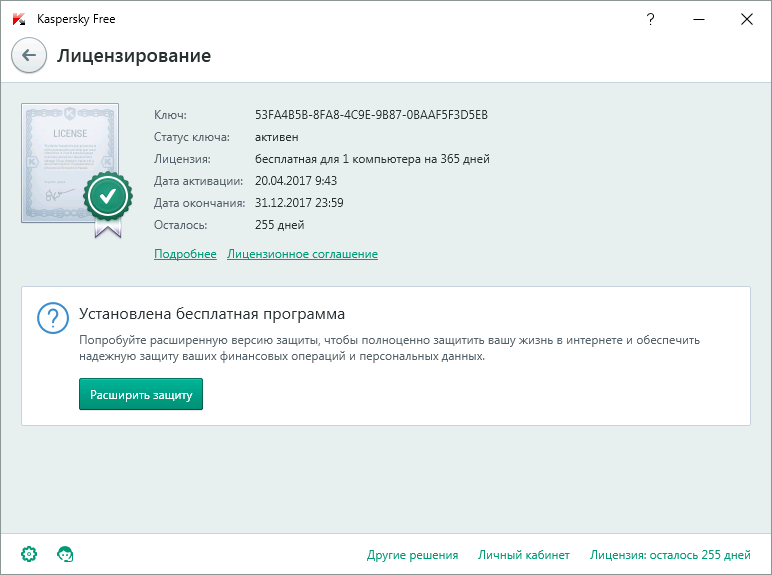
Task: Click the license key value 53FA4B5B-8FA8-4C9E-9B87-0BAAF5F3D5EB
Action: [x=371, y=115]
